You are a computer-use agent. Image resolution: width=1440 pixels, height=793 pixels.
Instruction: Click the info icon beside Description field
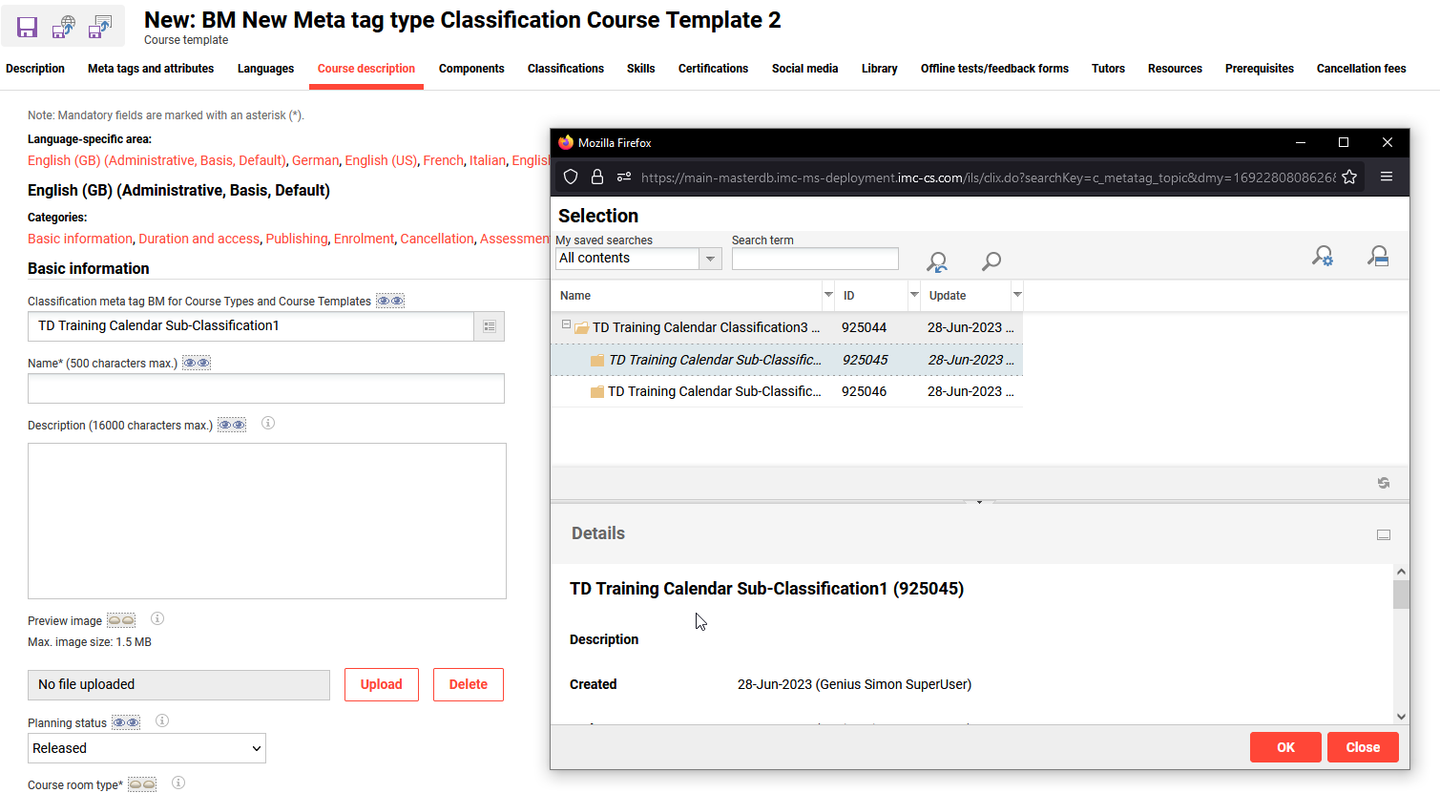[268, 423]
